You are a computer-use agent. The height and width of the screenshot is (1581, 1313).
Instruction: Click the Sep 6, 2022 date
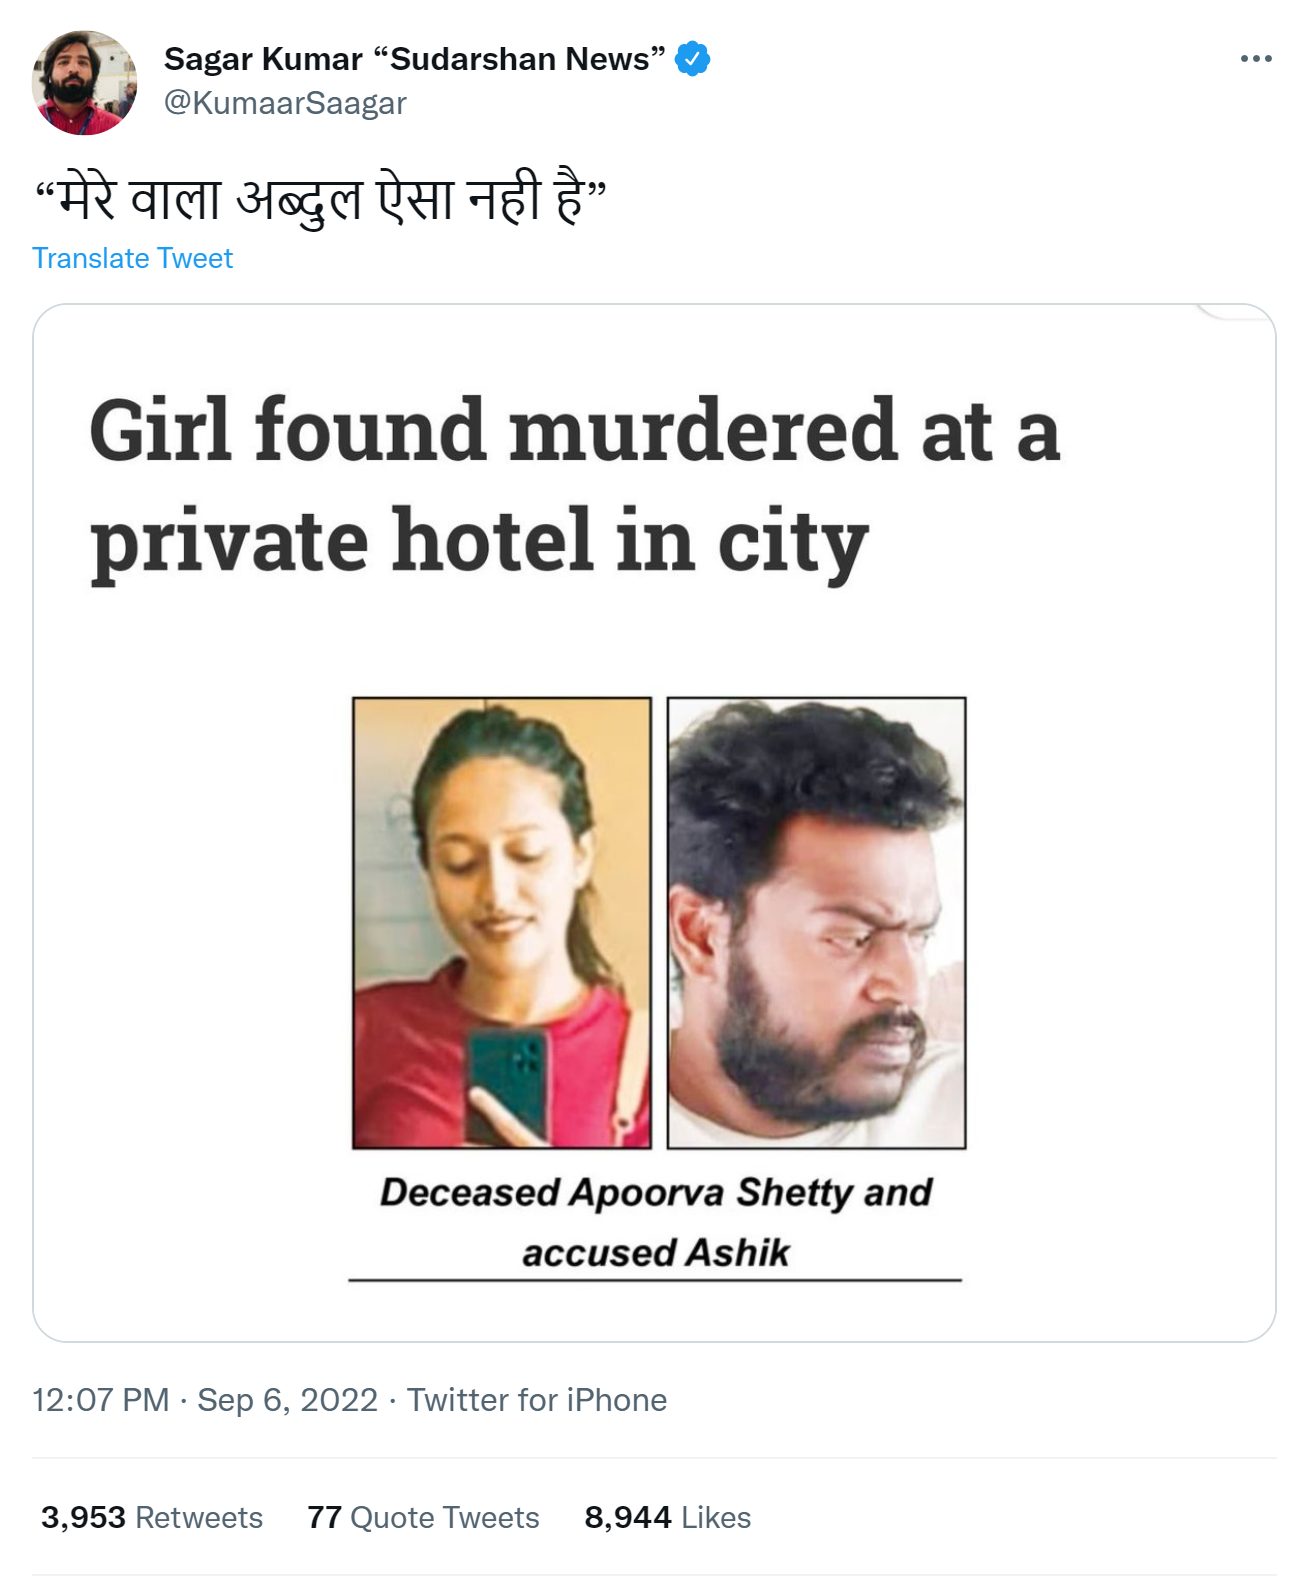tap(287, 1399)
